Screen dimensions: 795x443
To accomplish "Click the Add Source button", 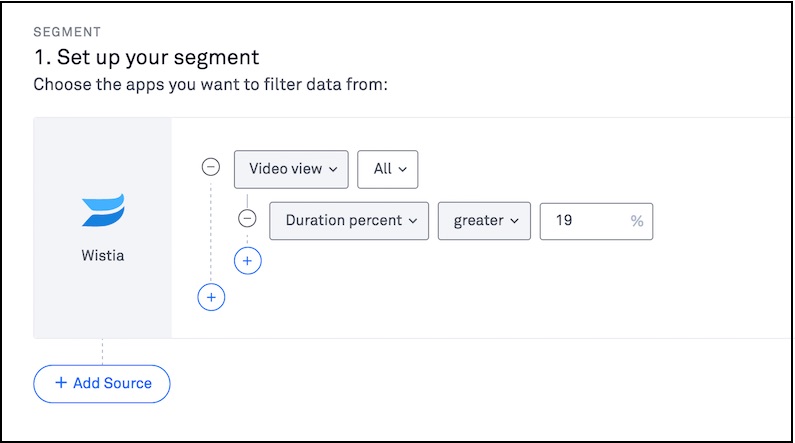I will (x=102, y=383).
